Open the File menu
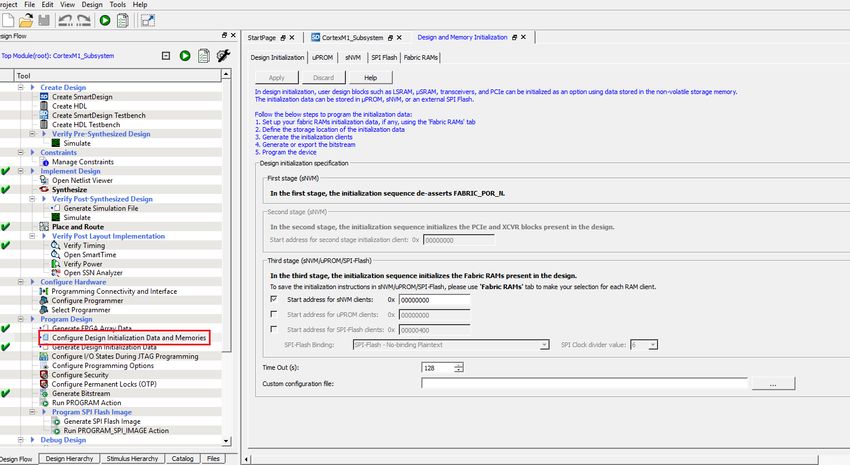This screenshot has height=465, width=850. pos(29,4)
